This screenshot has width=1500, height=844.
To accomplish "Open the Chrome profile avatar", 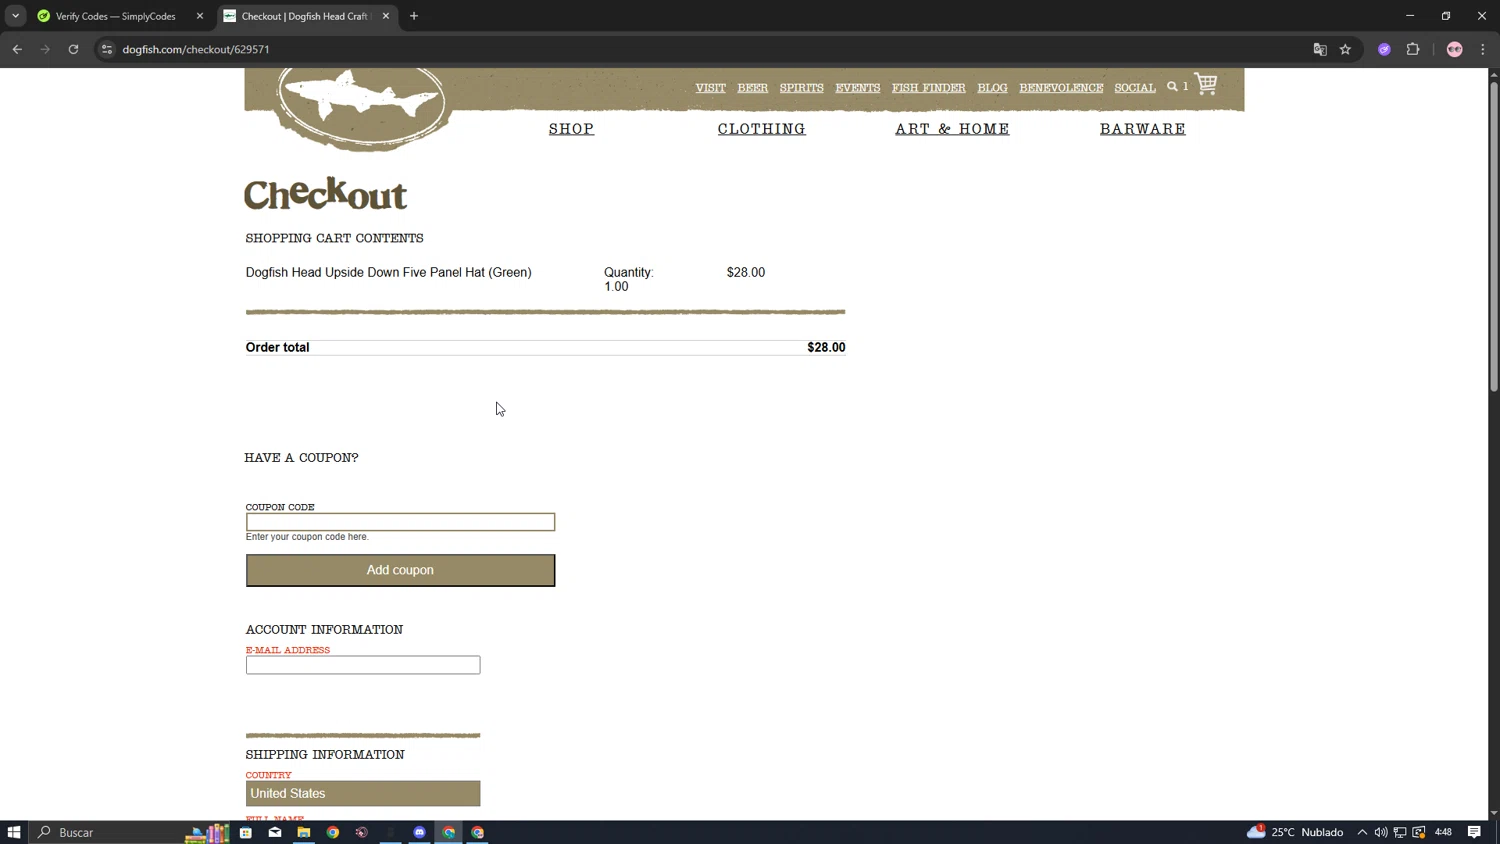I will (x=1455, y=49).
